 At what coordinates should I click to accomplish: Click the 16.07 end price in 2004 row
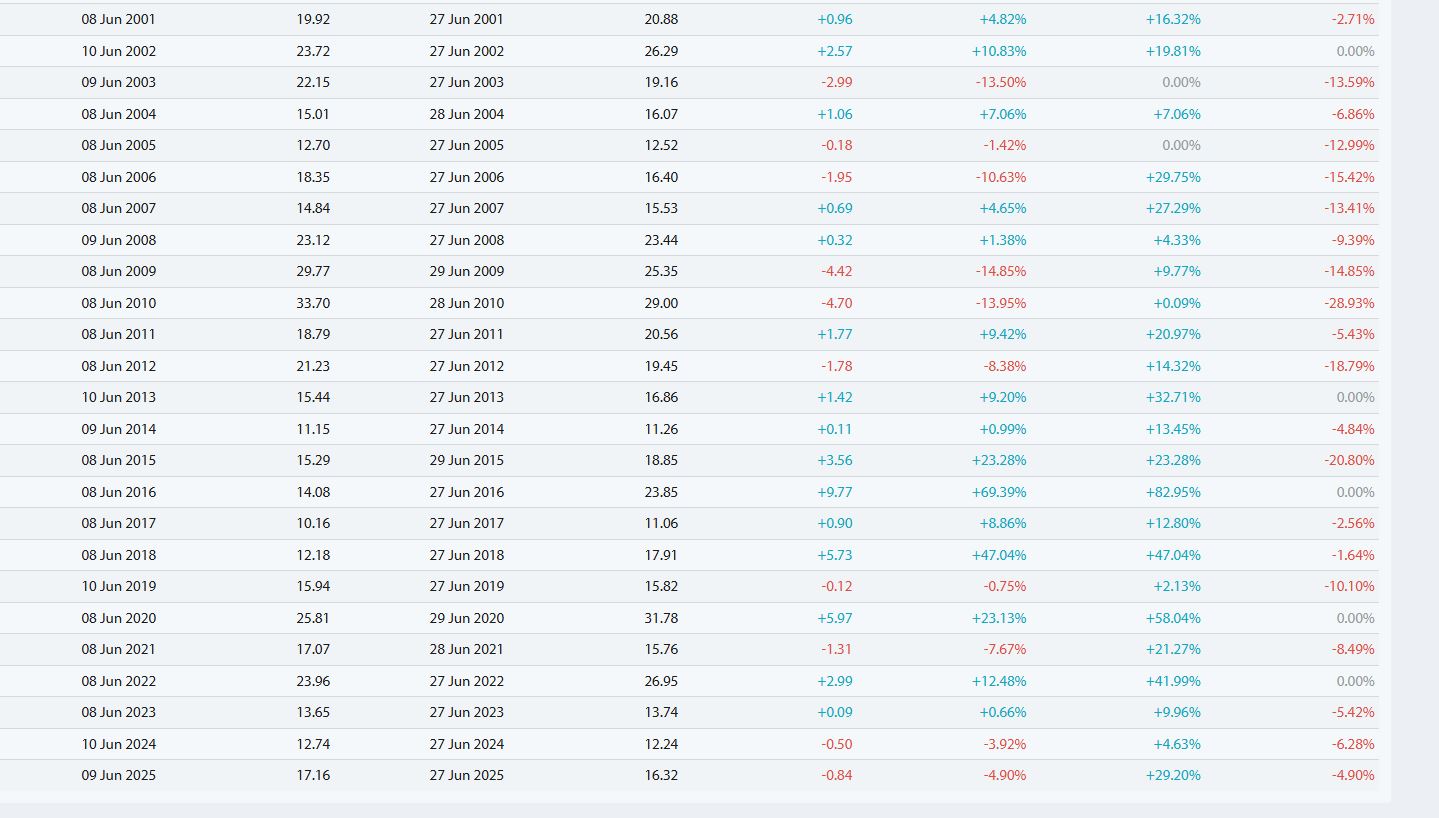click(x=661, y=114)
